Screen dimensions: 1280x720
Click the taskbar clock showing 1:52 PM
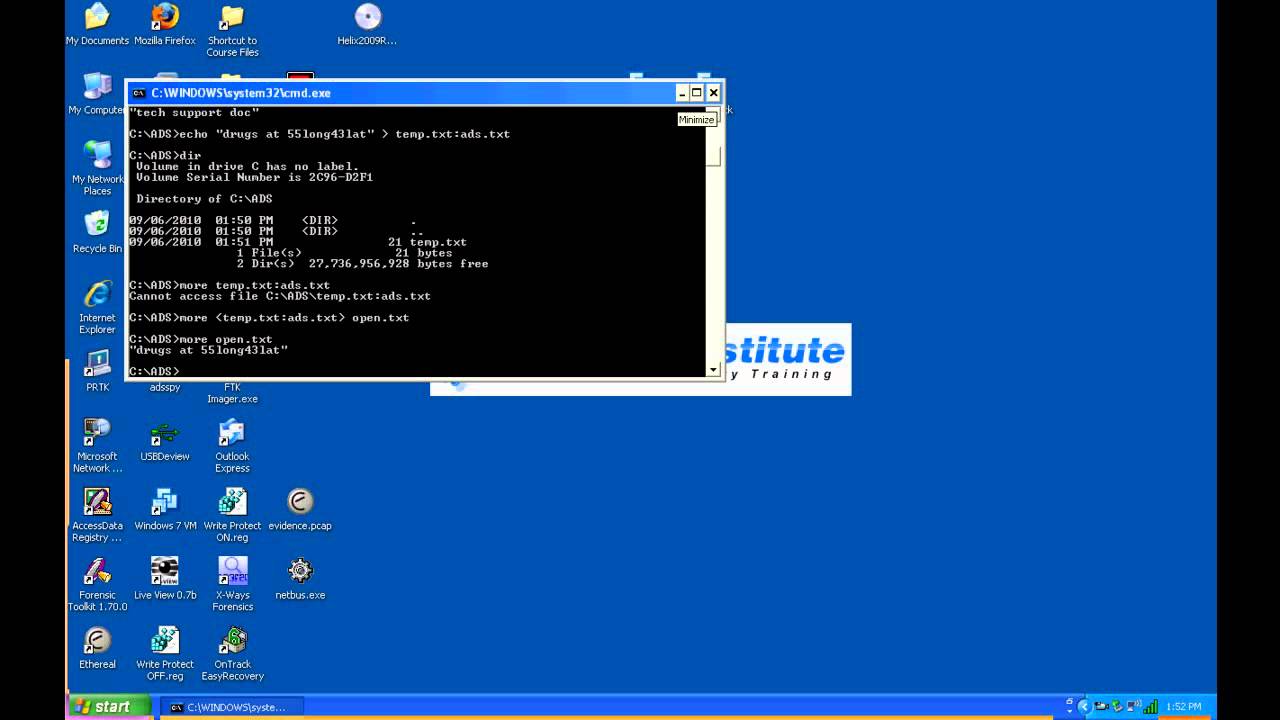1183,707
